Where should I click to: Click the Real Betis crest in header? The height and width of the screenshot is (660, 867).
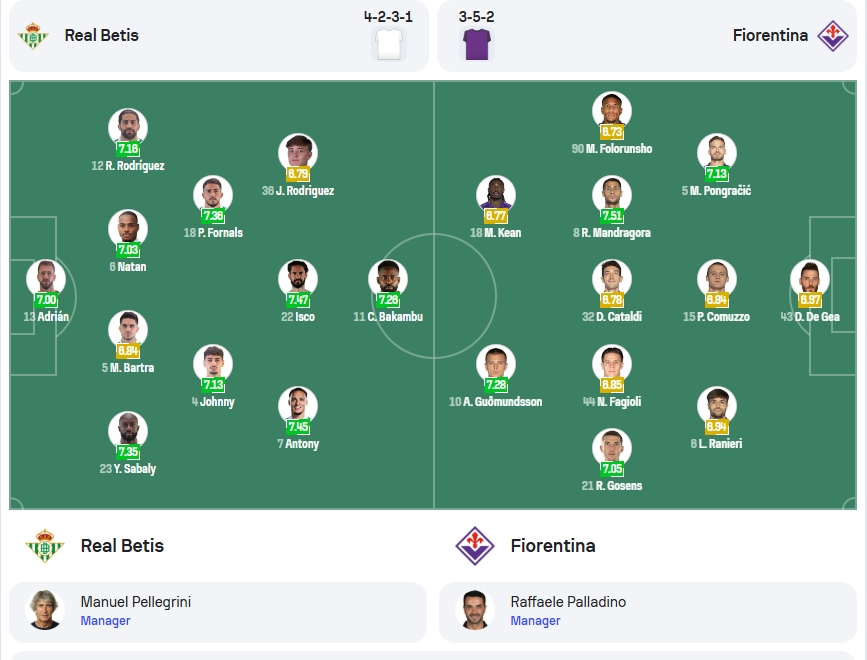(x=33, y=35)
